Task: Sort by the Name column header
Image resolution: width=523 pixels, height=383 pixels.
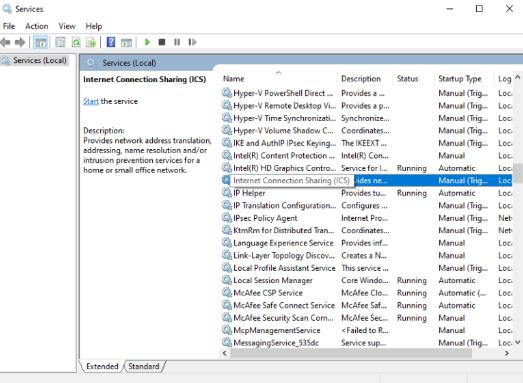Action: 233,79
